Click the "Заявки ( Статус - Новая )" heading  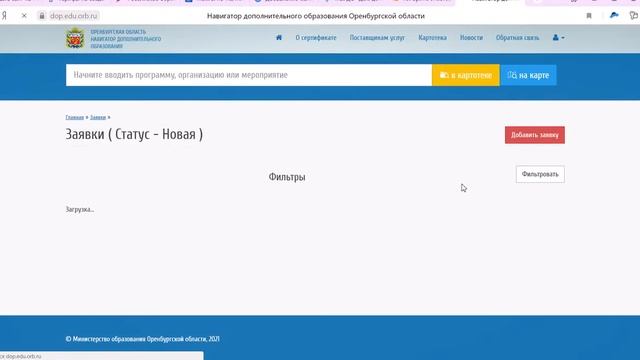(x=134, y=134)
